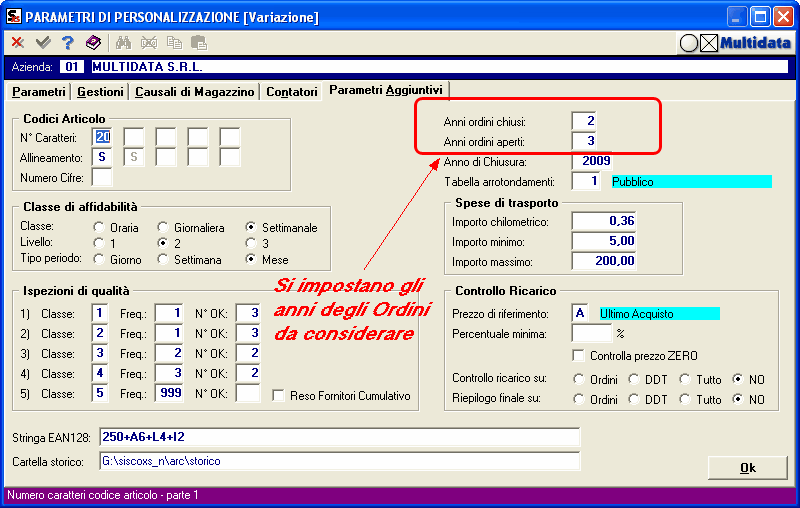Click the copy documents icon

(174, 43)
